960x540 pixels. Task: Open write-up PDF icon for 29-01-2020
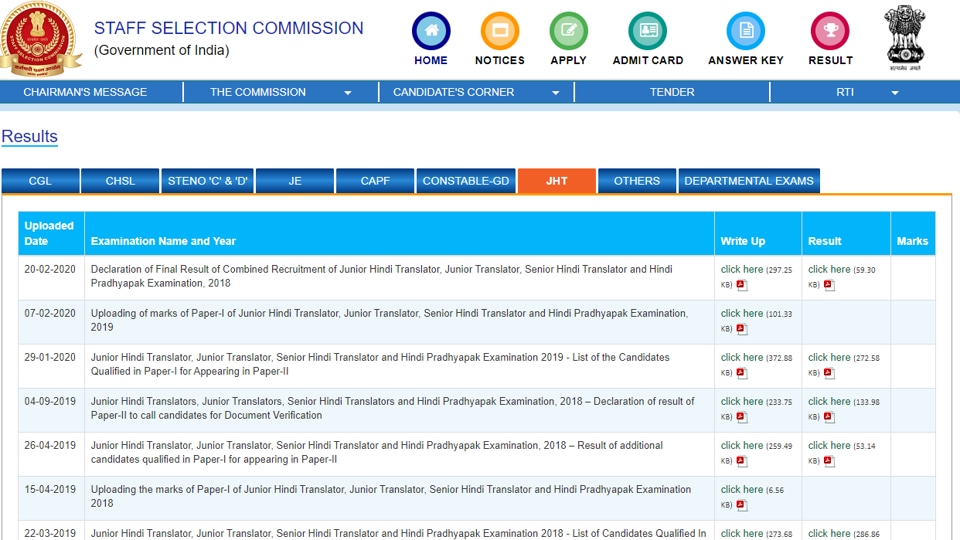click(741, 373)
